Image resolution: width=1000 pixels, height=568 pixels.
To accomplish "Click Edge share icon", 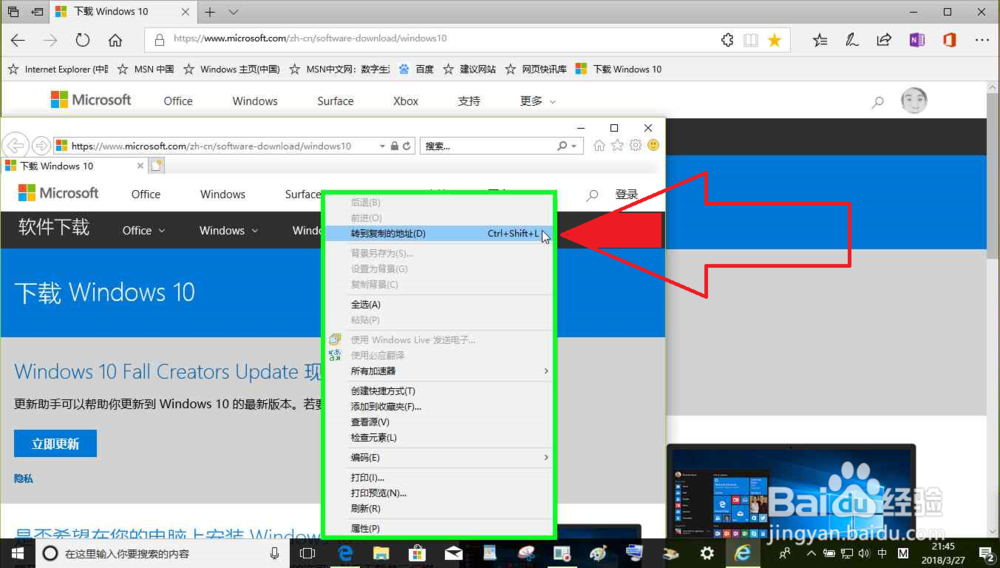I will coord(883,40).
